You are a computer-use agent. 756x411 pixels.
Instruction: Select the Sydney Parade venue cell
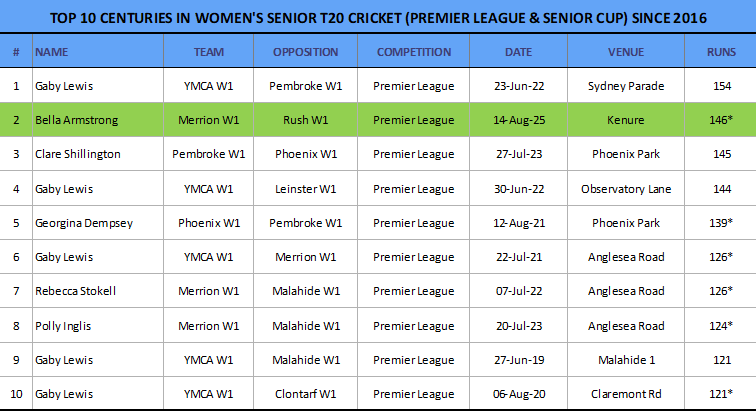626,86
